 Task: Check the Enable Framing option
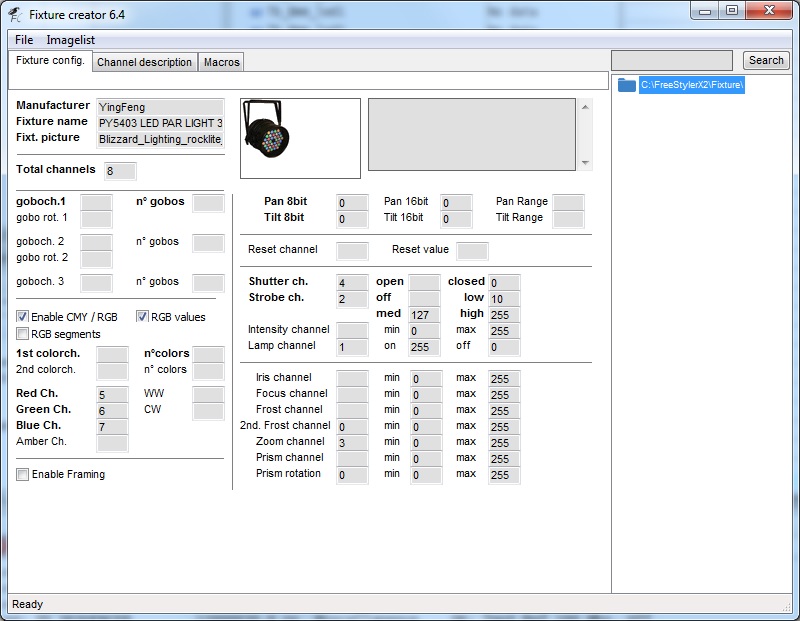click(x=23, y=474)
